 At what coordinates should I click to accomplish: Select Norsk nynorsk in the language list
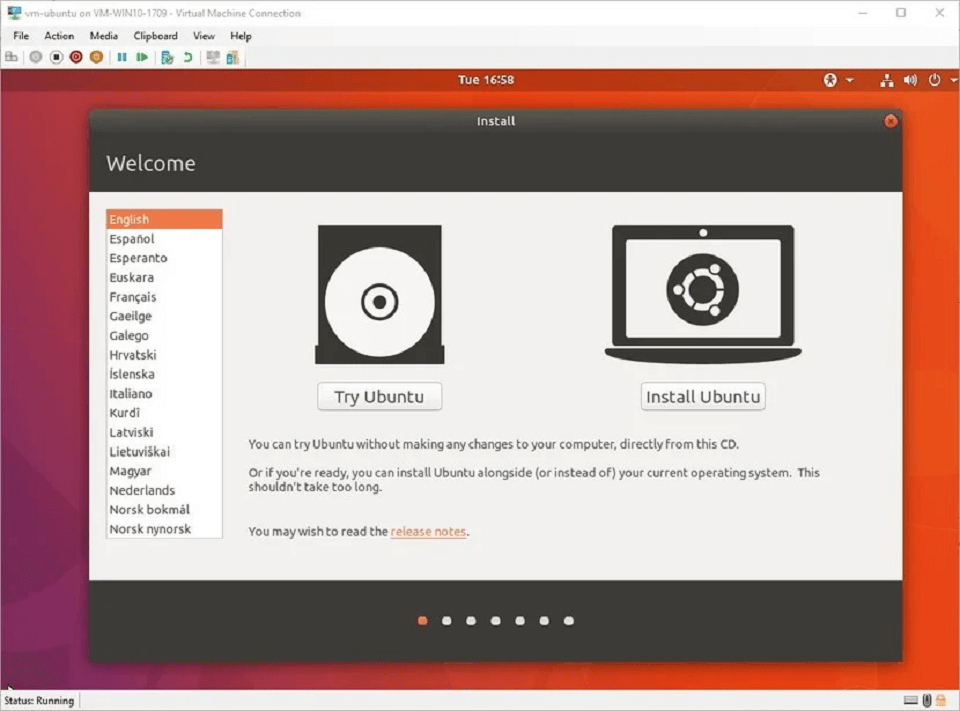pyautogui.click(x=164, y=529)
